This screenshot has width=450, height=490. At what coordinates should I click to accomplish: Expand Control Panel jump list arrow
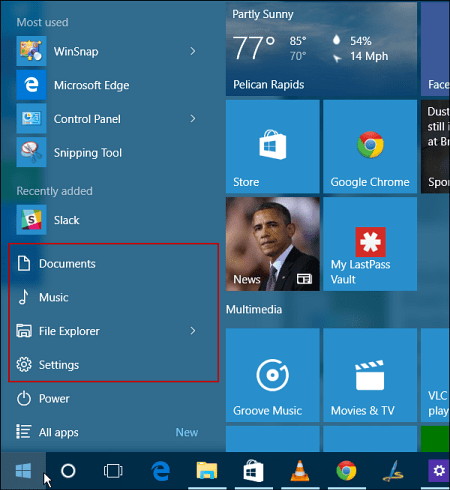[x=193, y=119]
